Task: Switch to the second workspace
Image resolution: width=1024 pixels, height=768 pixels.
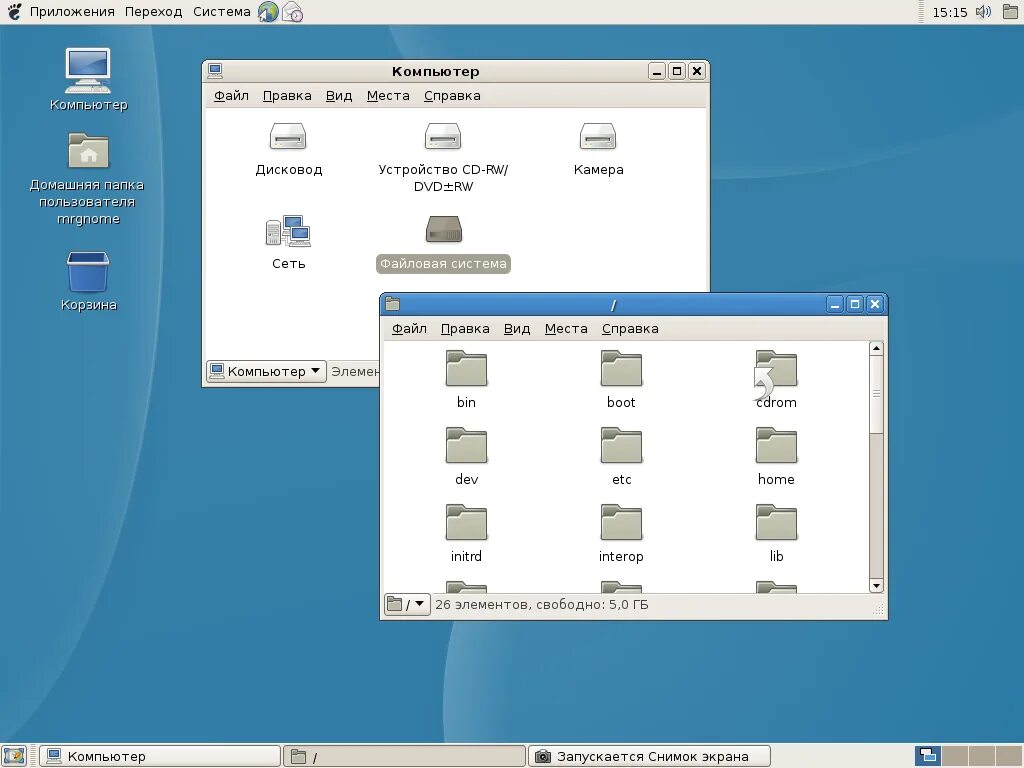Action: [955, 756]
